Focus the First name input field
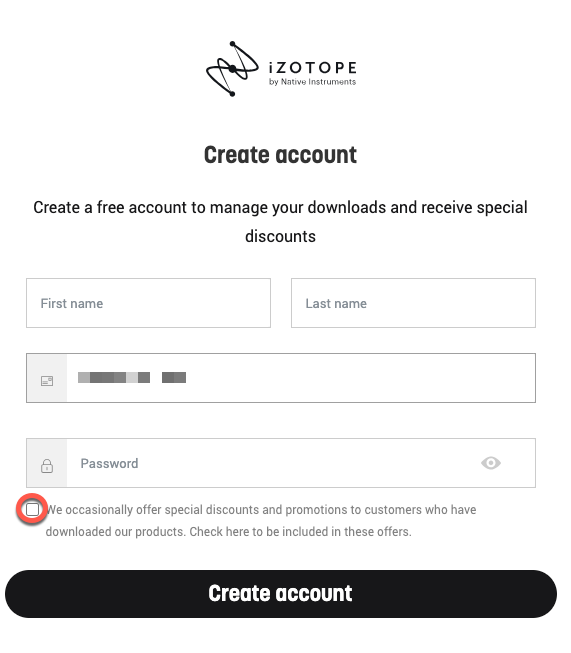 click(148, 303)
